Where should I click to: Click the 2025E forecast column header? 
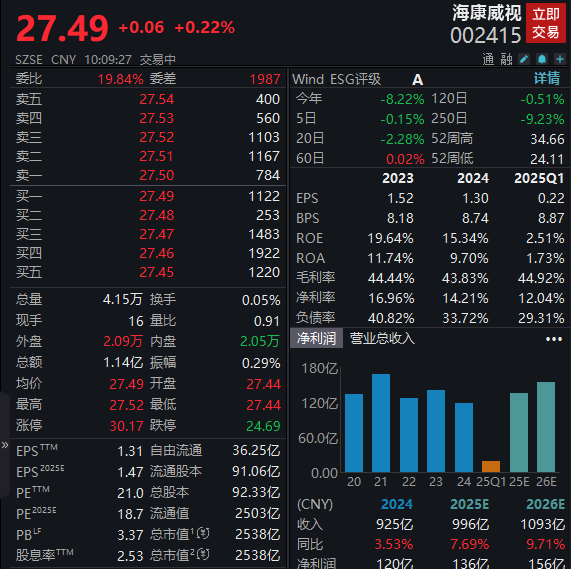pos(469,505)
